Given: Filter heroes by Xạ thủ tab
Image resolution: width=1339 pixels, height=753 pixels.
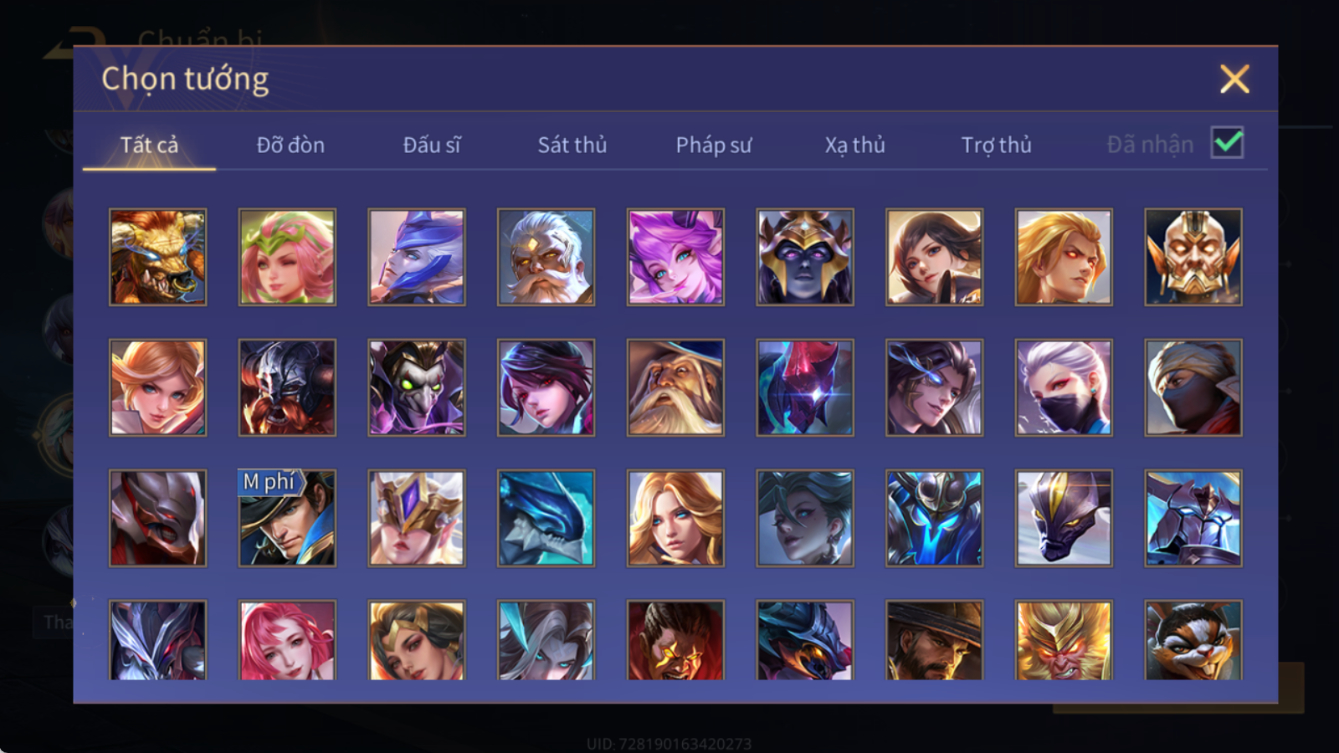Looking at the screenshot, I should 855,145.
